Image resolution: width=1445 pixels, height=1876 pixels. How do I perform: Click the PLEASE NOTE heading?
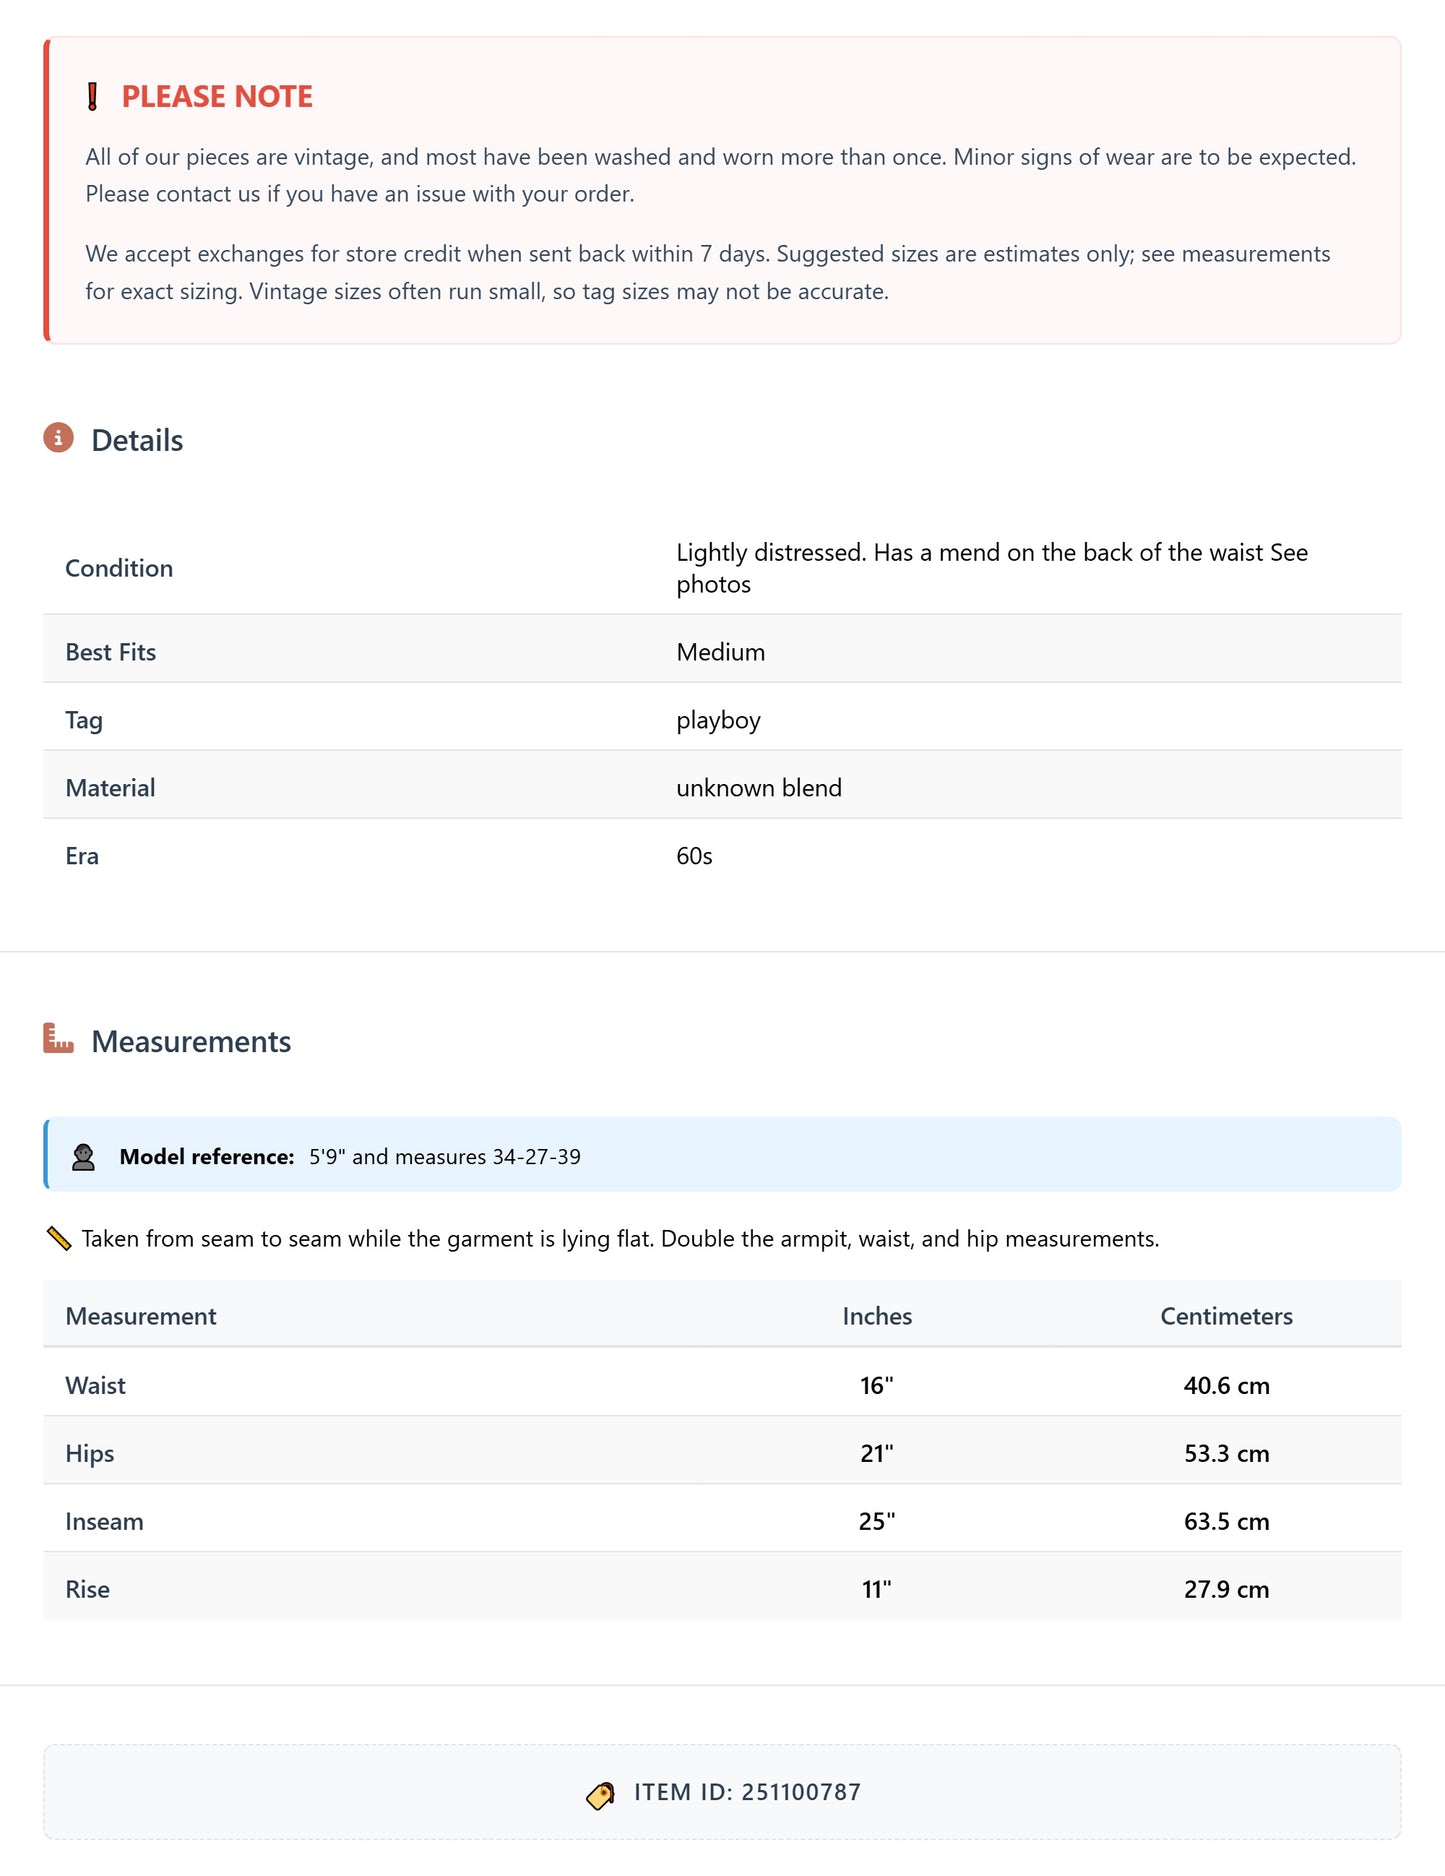(x=217, y=97)
